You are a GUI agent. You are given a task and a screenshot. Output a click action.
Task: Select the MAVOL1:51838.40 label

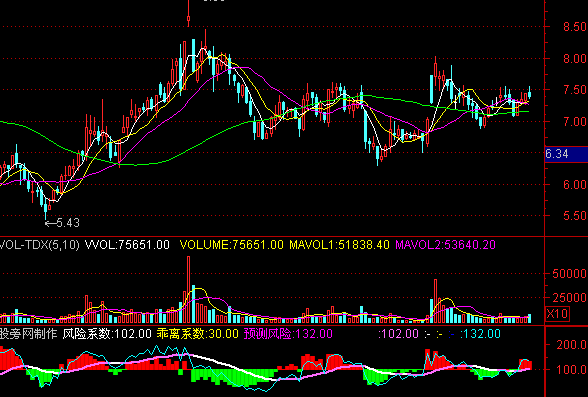pos(339,245)
